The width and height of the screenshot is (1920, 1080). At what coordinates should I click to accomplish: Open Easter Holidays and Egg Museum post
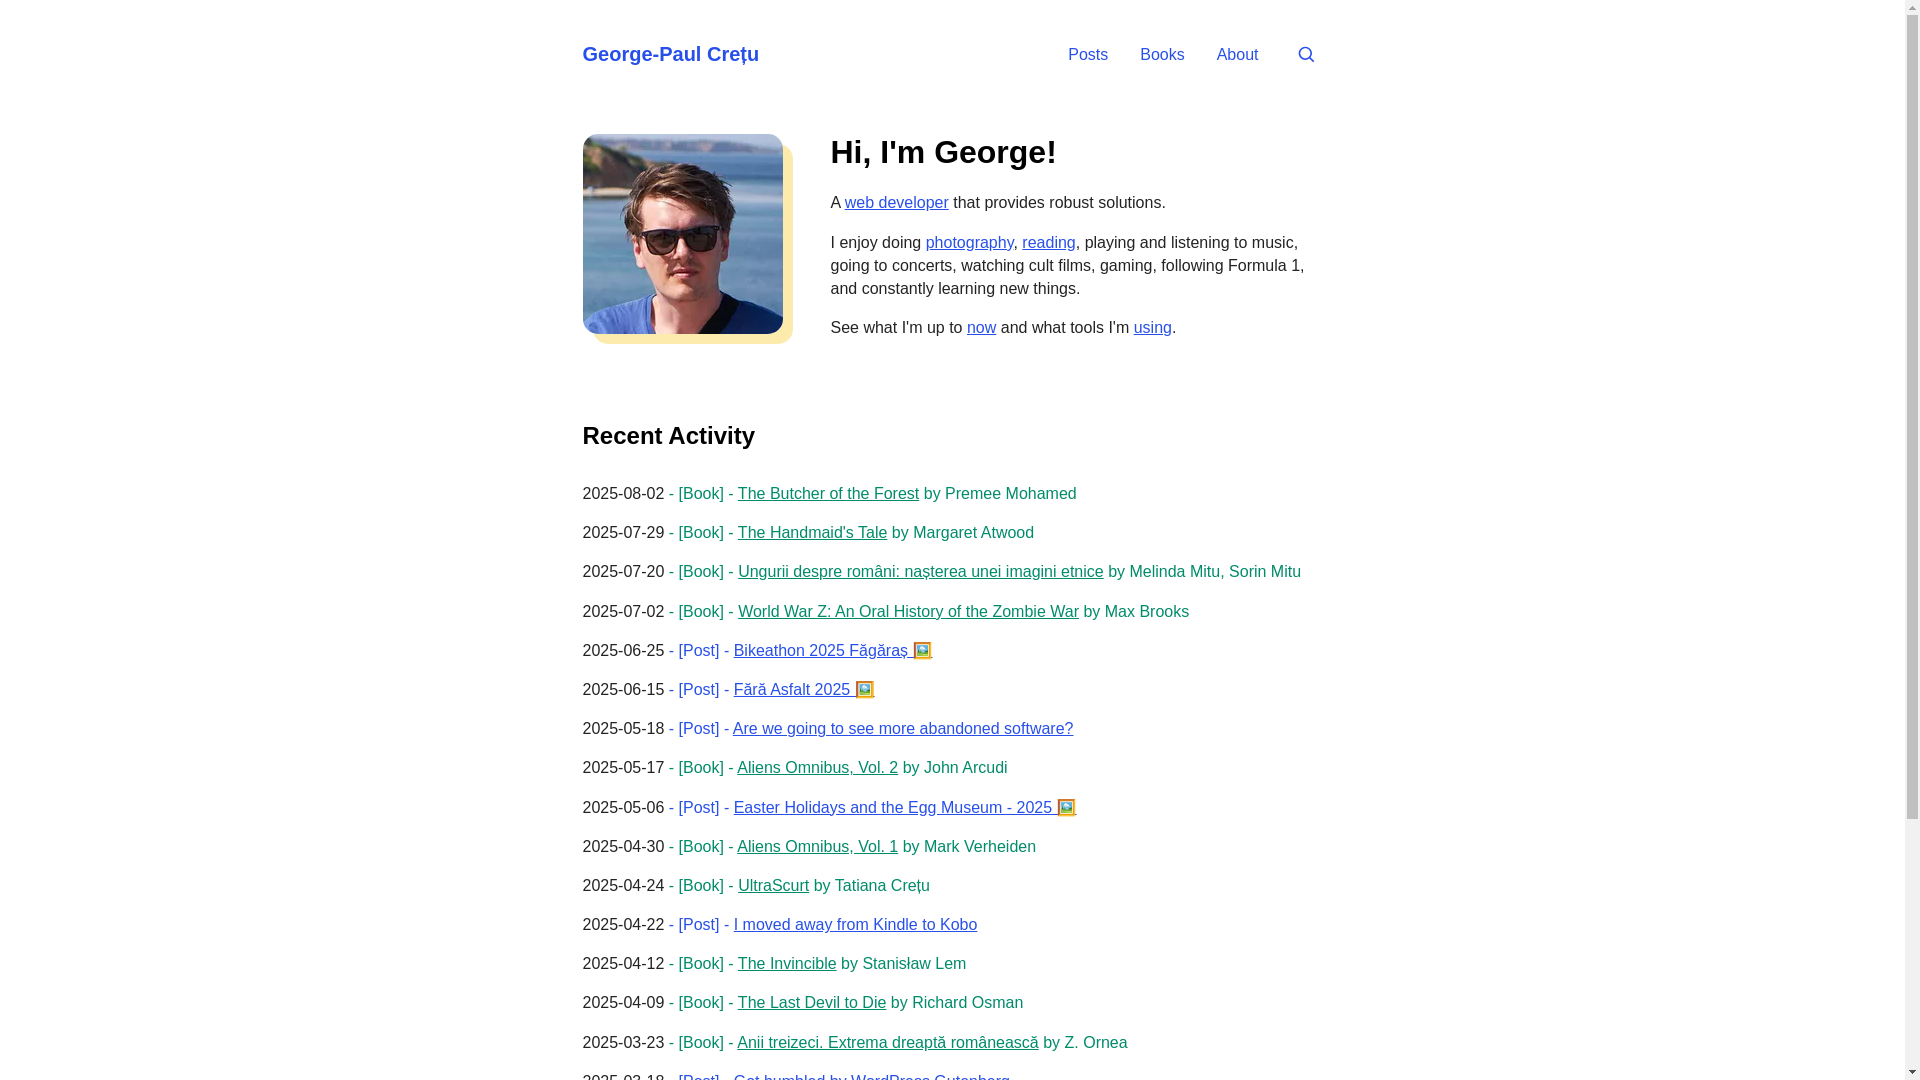coord(904,808)
